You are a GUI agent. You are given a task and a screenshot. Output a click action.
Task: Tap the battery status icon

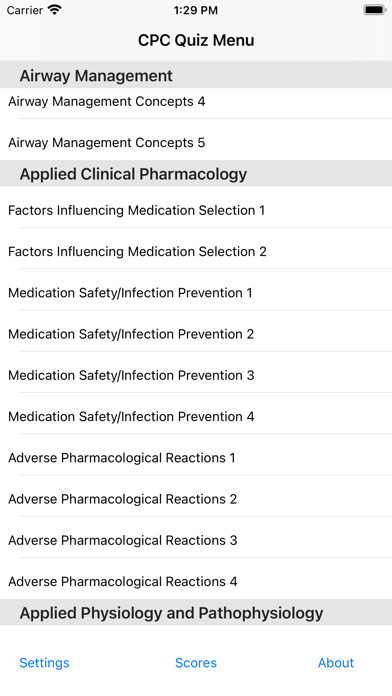tap(375, 10)
